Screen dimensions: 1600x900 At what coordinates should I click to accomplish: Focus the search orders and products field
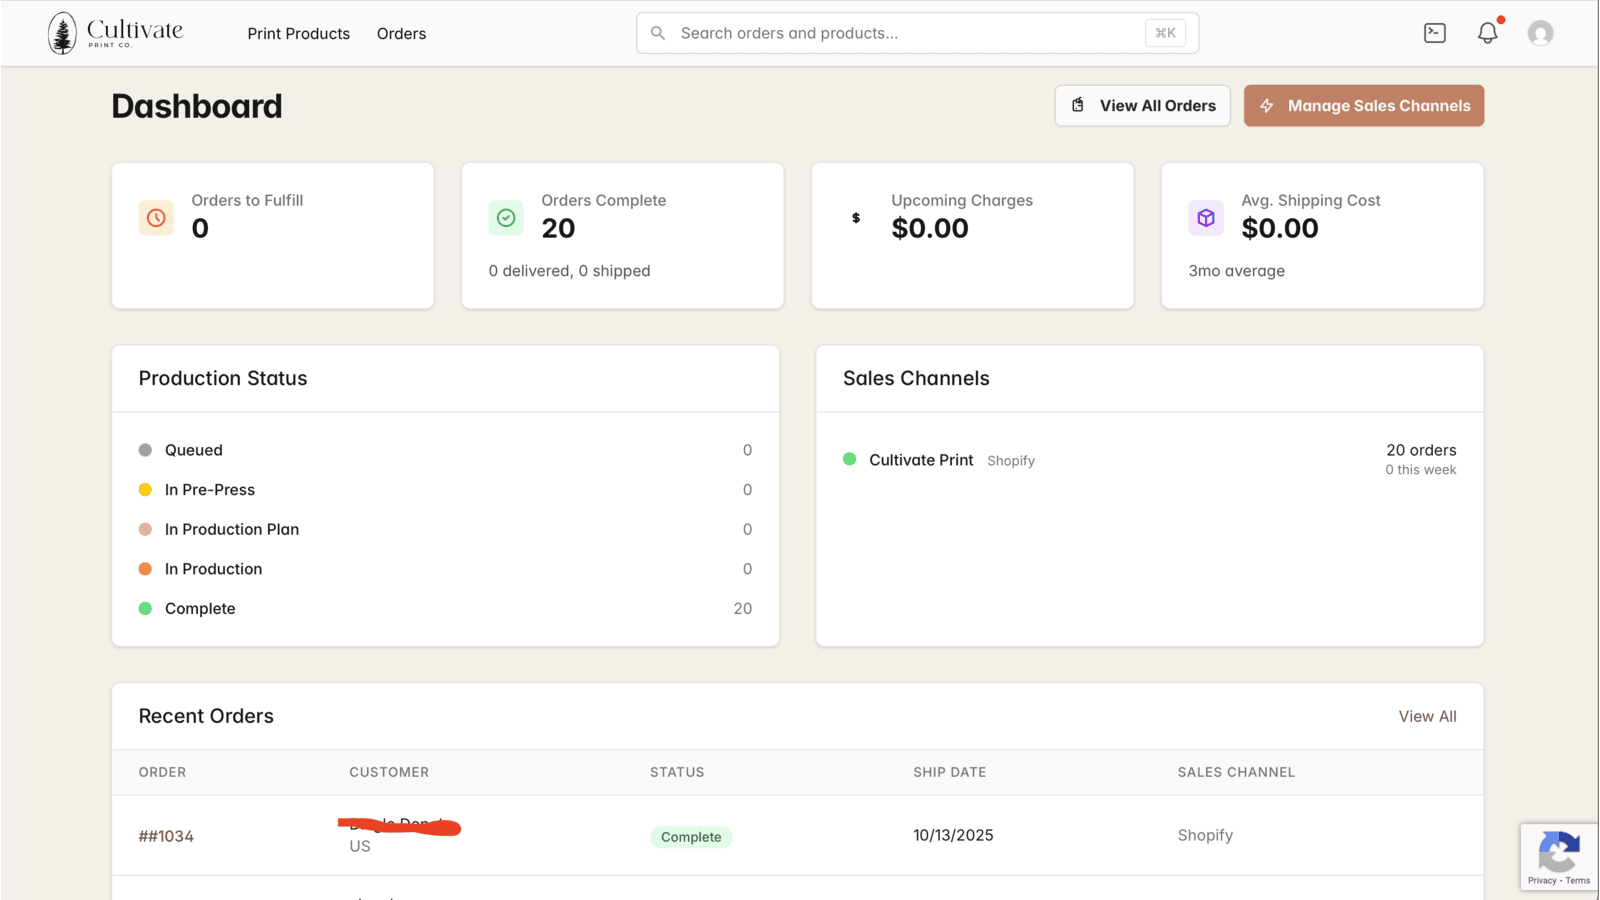coord(917,33)
